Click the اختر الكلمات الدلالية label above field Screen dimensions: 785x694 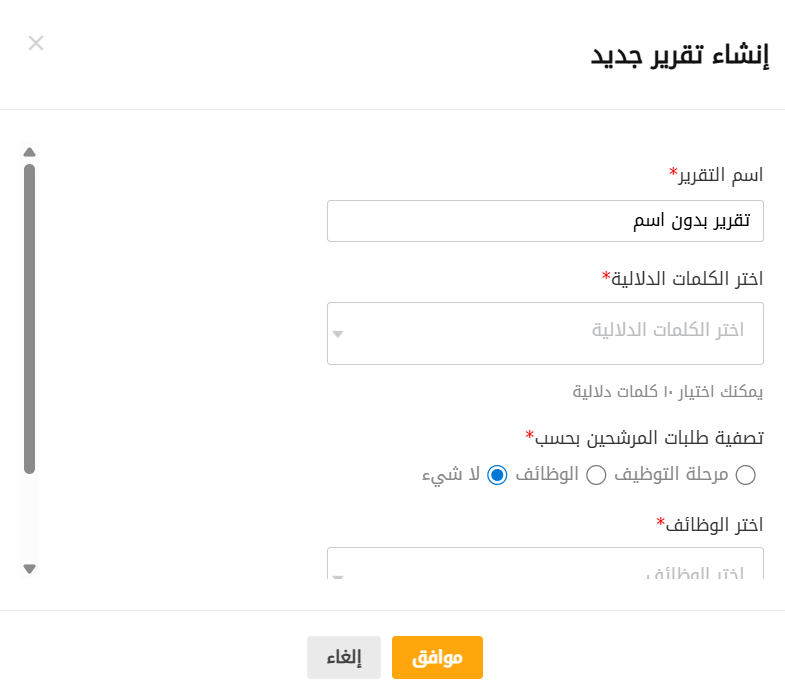pyautogui.click(x=682, y=277)
